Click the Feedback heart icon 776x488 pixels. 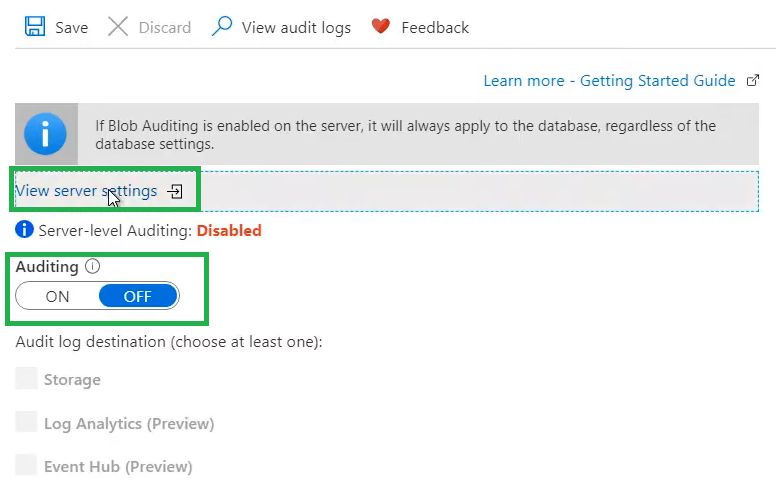click(380, 27)
